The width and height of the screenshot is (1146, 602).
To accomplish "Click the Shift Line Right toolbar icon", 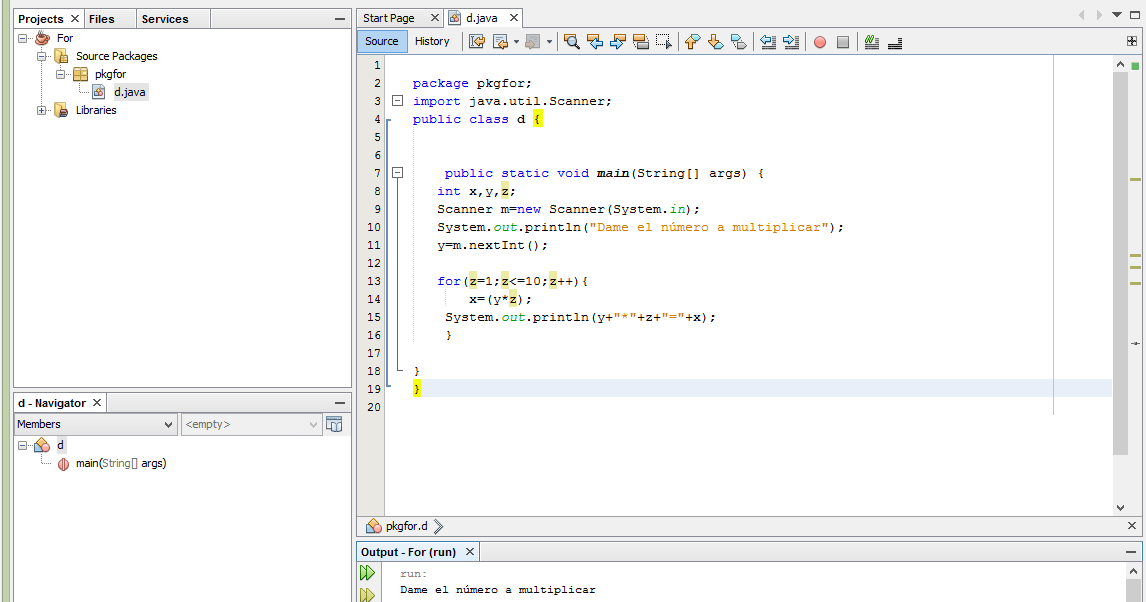I will (x=791, y=42).
